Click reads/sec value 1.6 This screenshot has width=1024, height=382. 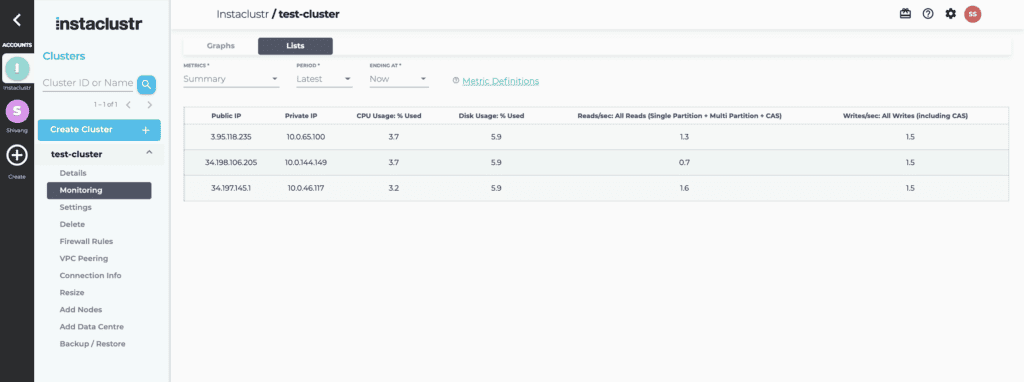[684, 188]
